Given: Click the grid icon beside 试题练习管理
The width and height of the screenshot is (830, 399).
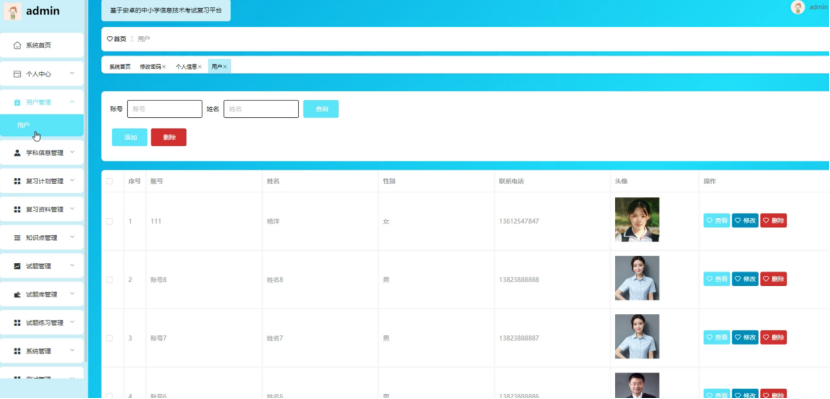Looking at the screenshot, I should point(17,323).
